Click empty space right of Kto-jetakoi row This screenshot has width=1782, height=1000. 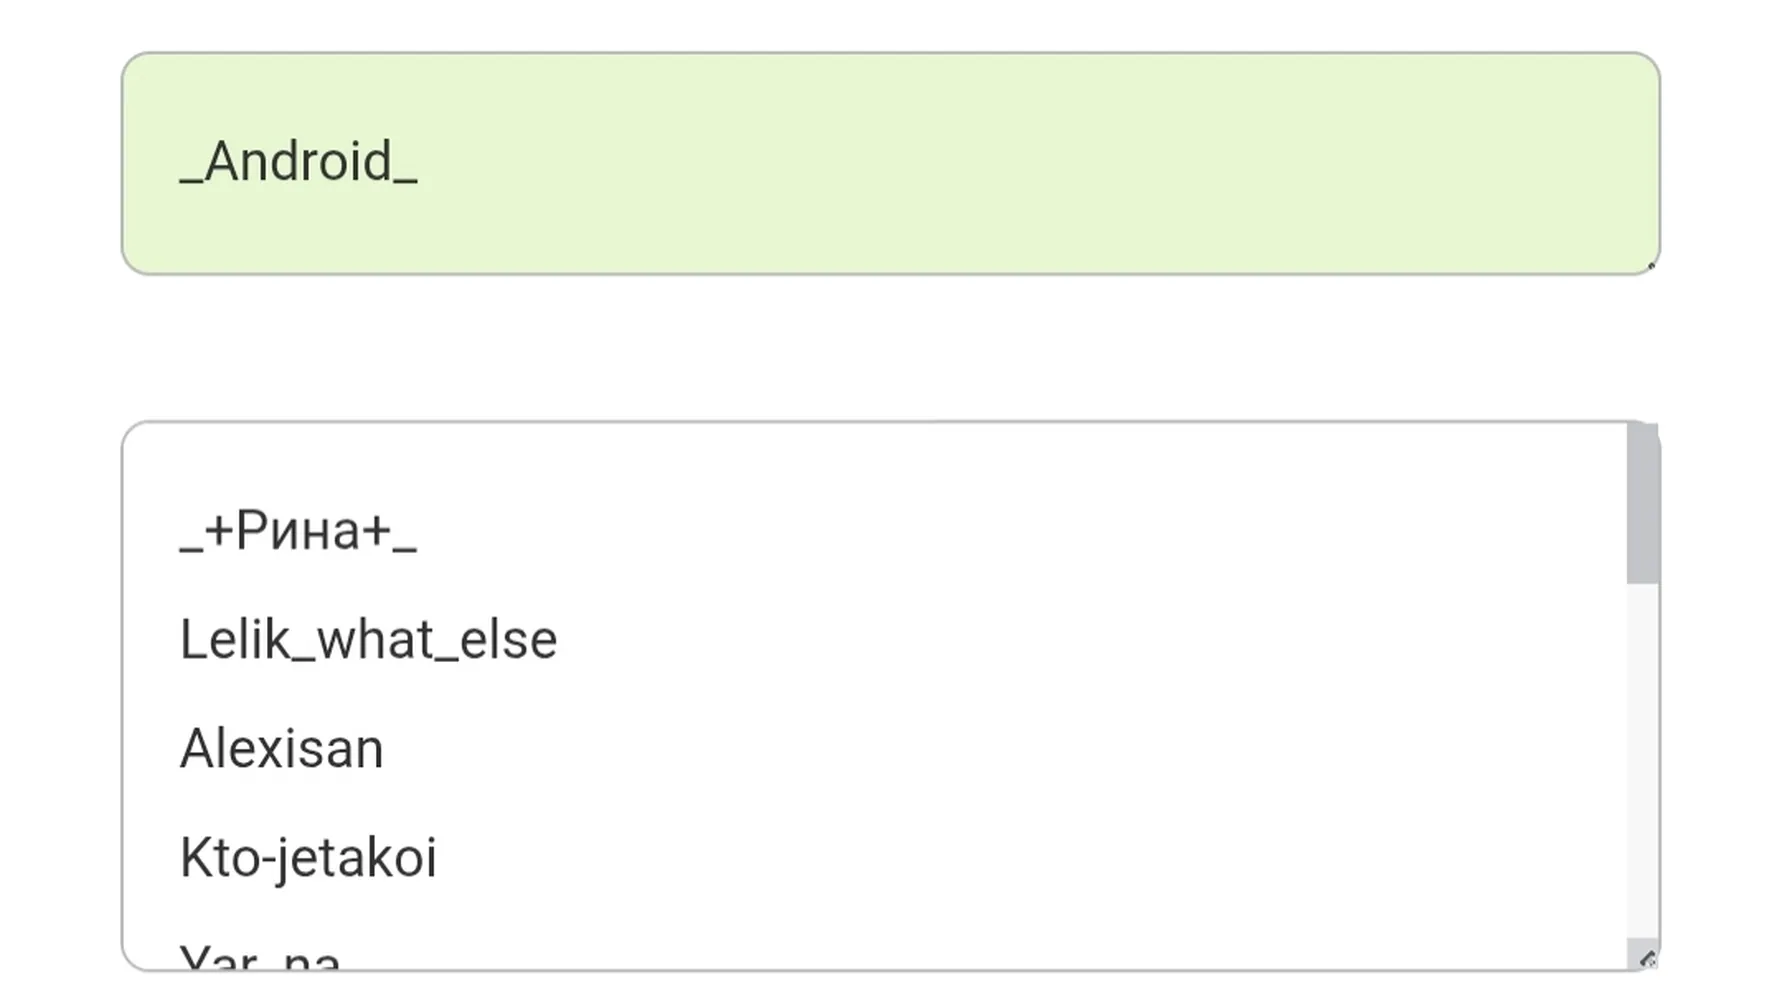pos(1030,857)
